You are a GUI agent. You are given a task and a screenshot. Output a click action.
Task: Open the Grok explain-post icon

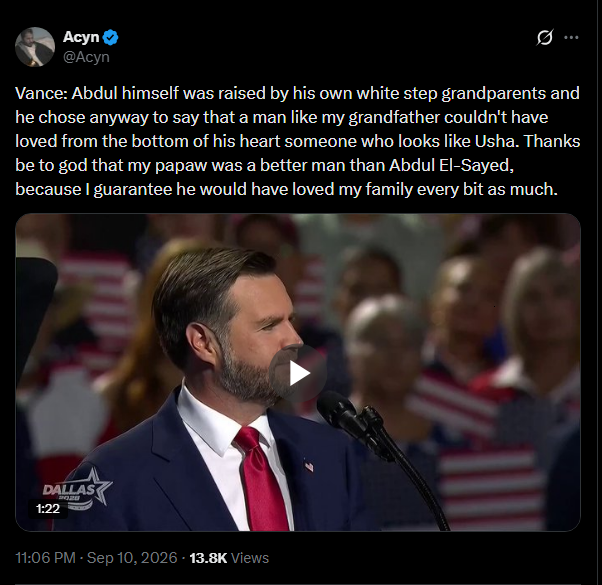click(545, 37)
